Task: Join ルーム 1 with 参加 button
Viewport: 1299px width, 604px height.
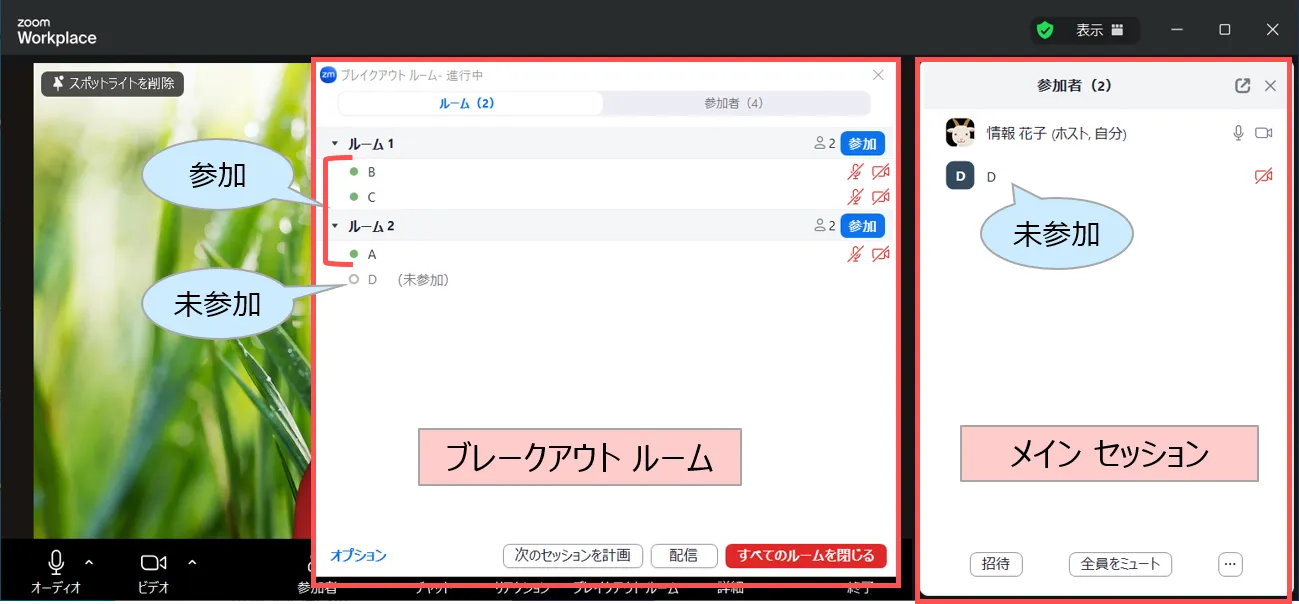Action: click(862, 144)
